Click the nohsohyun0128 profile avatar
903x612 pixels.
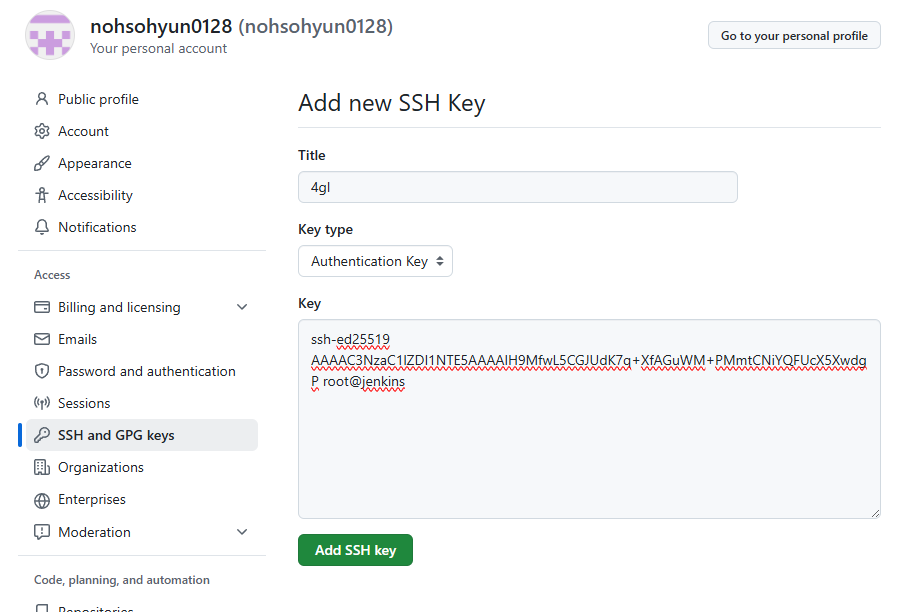click(x=49, y=35)
